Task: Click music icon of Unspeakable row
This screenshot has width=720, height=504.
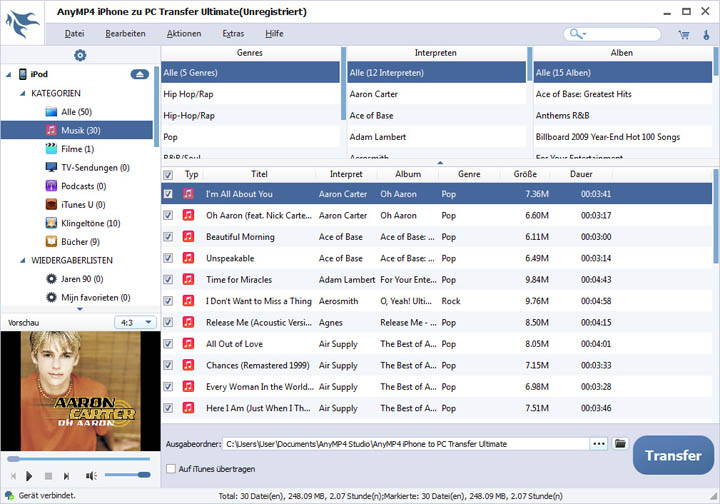Action: click(188, 258)
